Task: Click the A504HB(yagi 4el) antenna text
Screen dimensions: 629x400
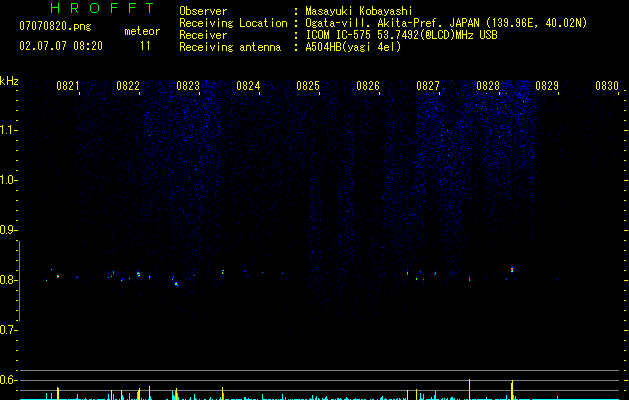Action: (353, 47)
